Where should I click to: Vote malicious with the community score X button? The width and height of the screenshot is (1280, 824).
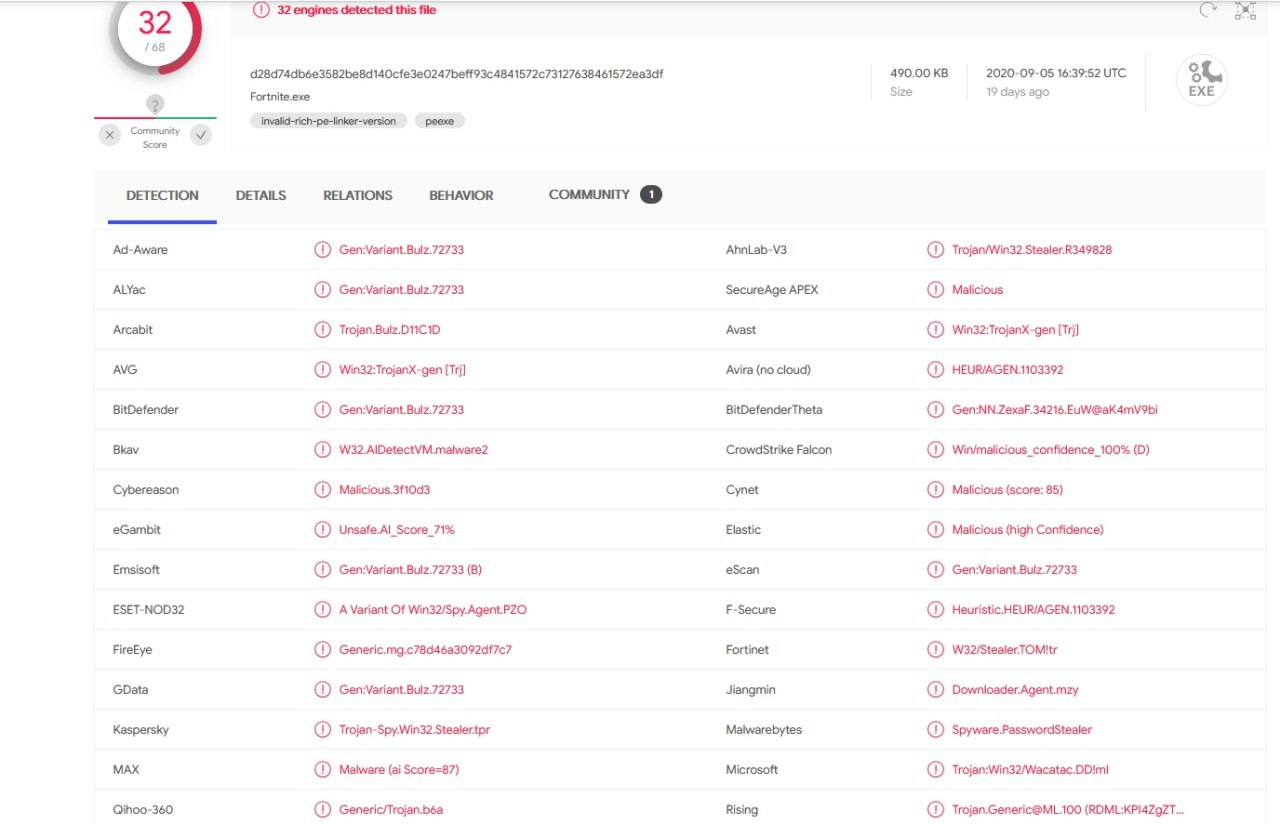110,135
